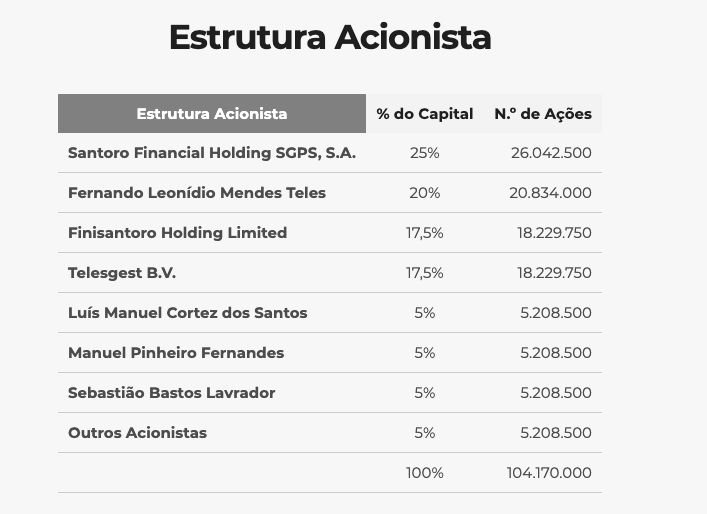This screenshot has width=707, height=514.
Task: Click the N.º de Ações column header
Action: coord(543,114)
